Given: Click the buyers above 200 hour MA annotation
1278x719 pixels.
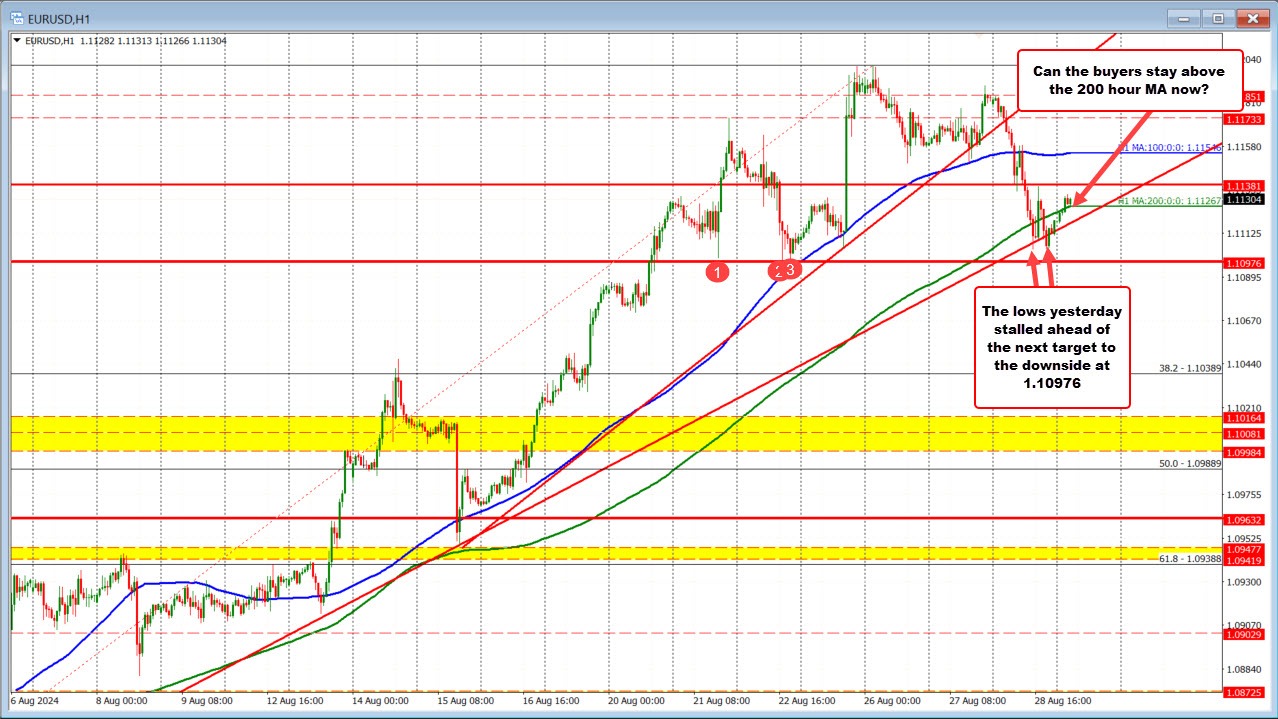Looking at the screenshot, I should [1130, 80].
